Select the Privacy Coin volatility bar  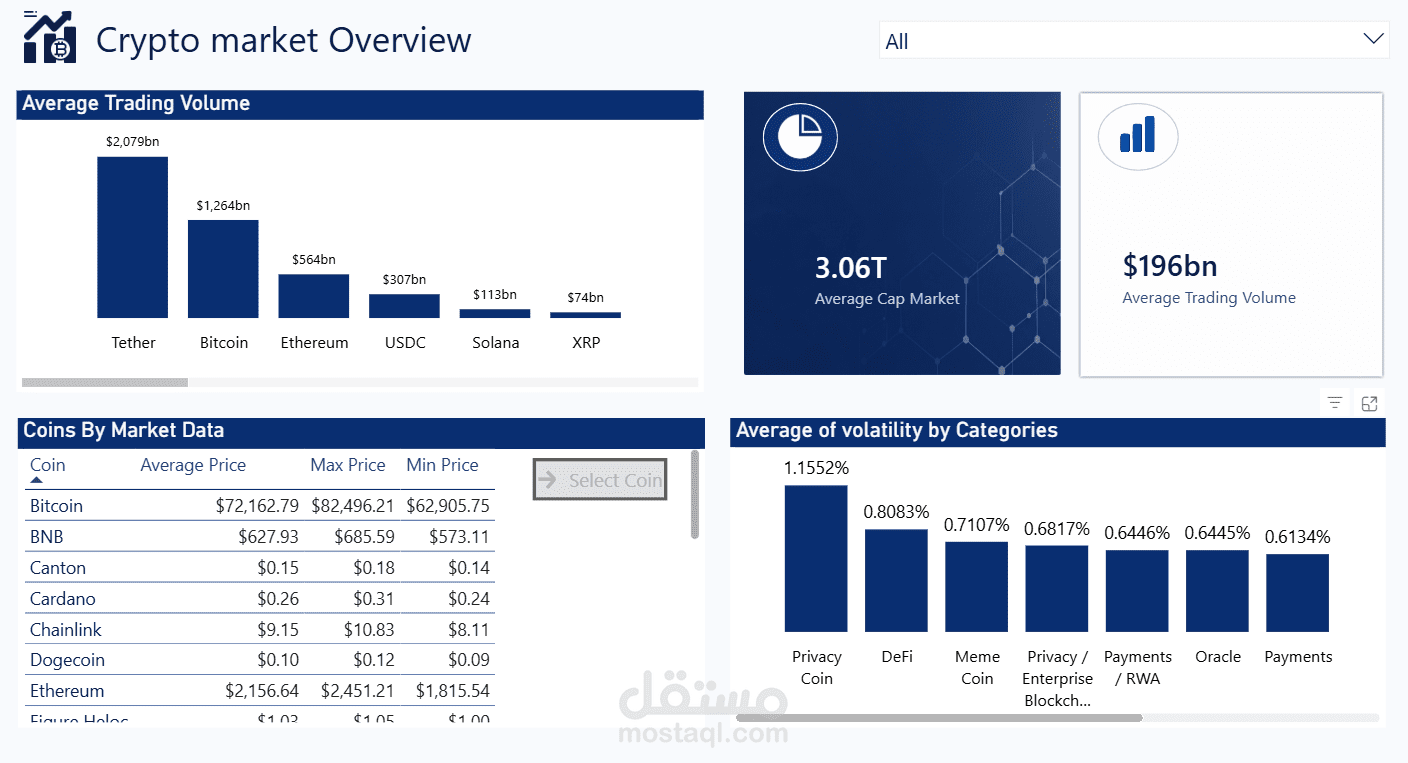point(816,558)
